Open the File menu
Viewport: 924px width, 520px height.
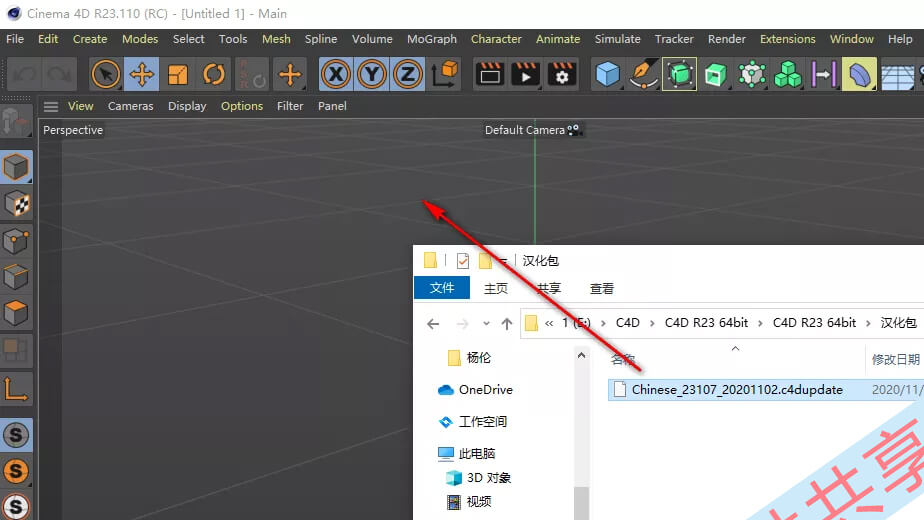tap(15, 39)
